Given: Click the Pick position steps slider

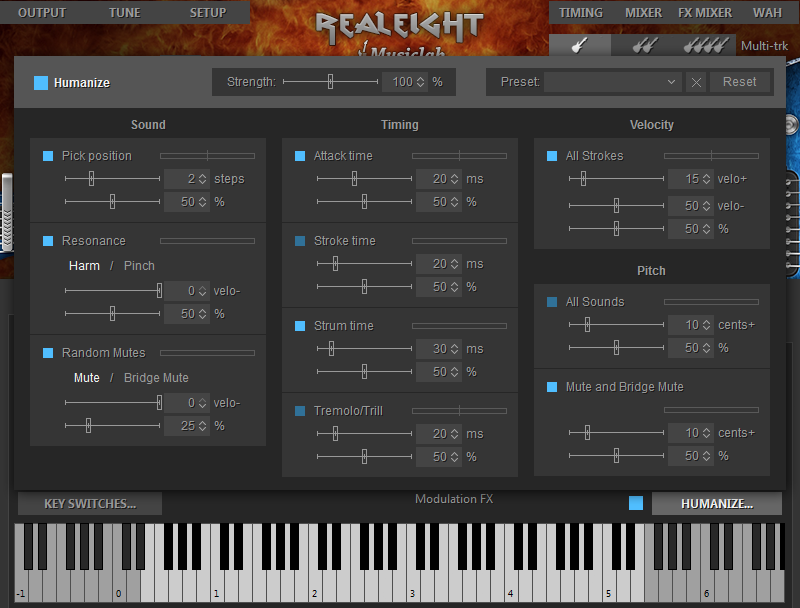Looking at the screenshot, I should pyautogui.click(x=112, y=179).
